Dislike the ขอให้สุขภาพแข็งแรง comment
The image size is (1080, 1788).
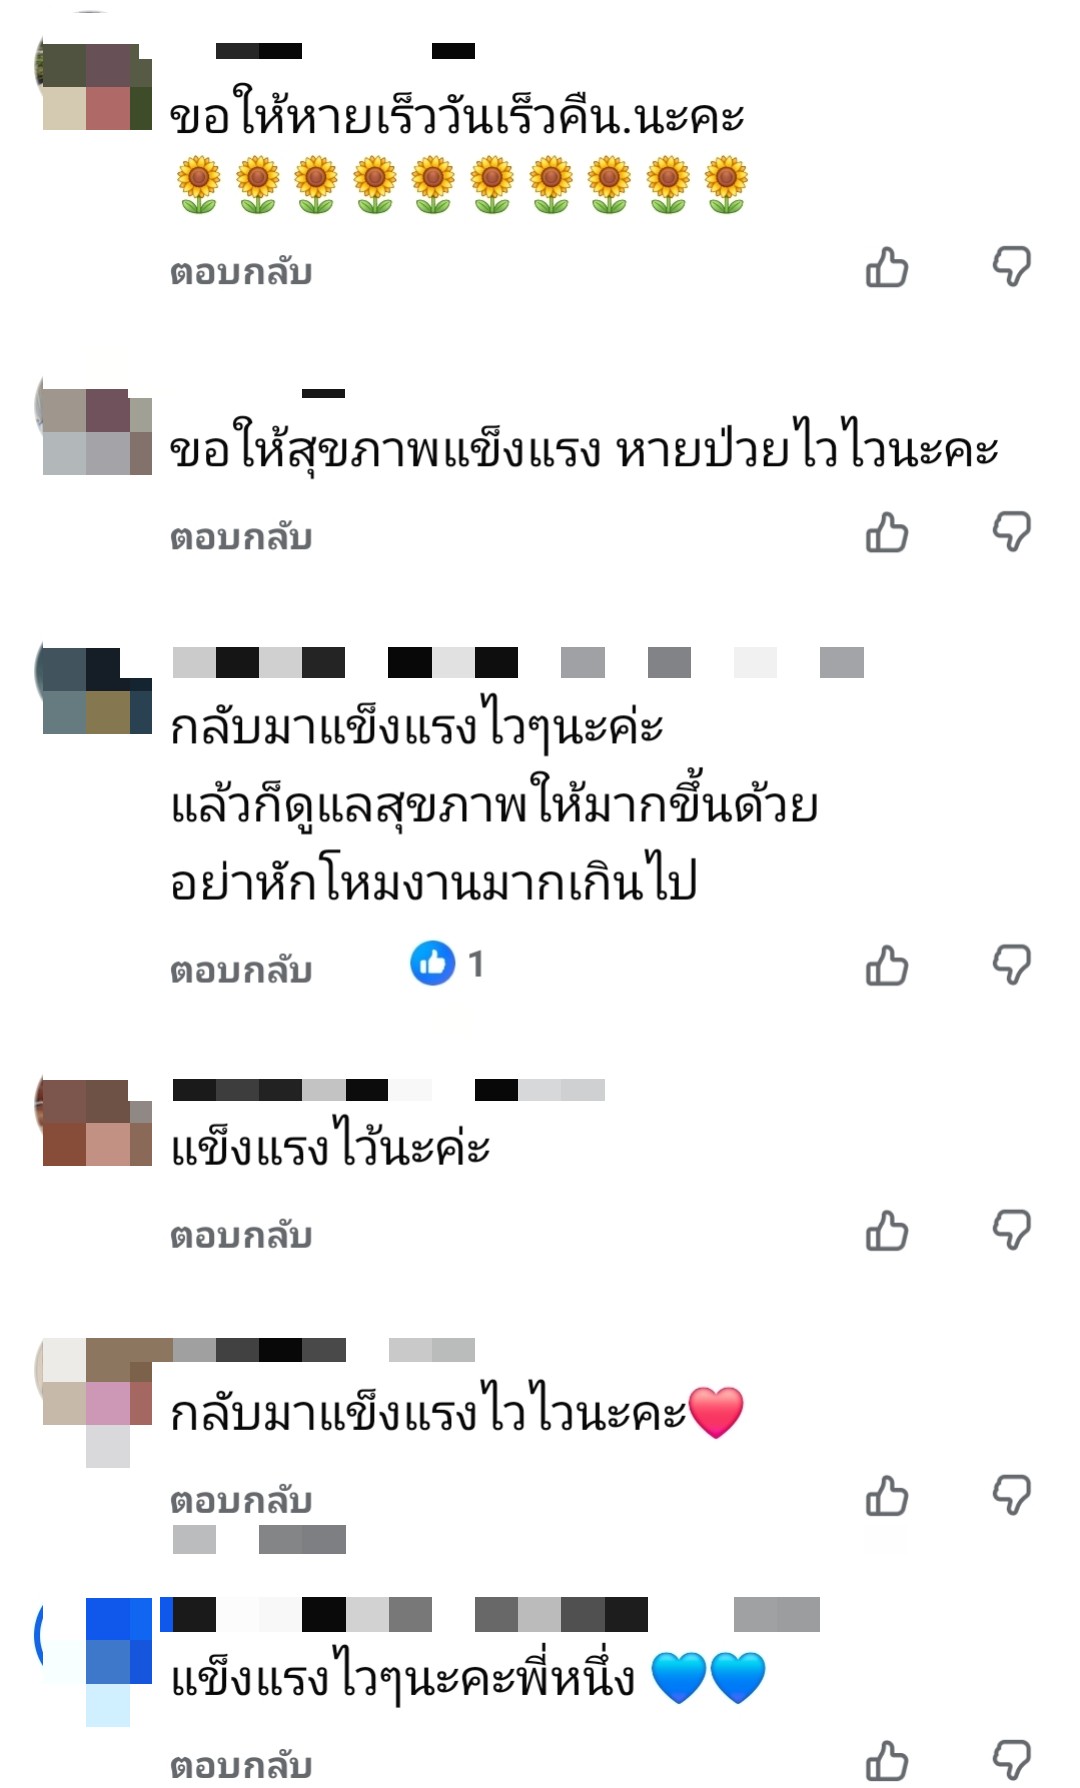pyautogui.click(x=1011, y=533)
